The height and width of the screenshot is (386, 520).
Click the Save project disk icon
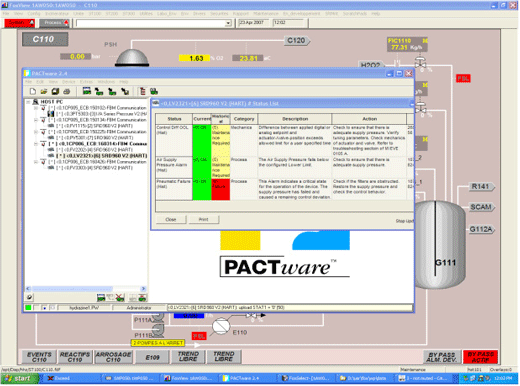point(55,91)
